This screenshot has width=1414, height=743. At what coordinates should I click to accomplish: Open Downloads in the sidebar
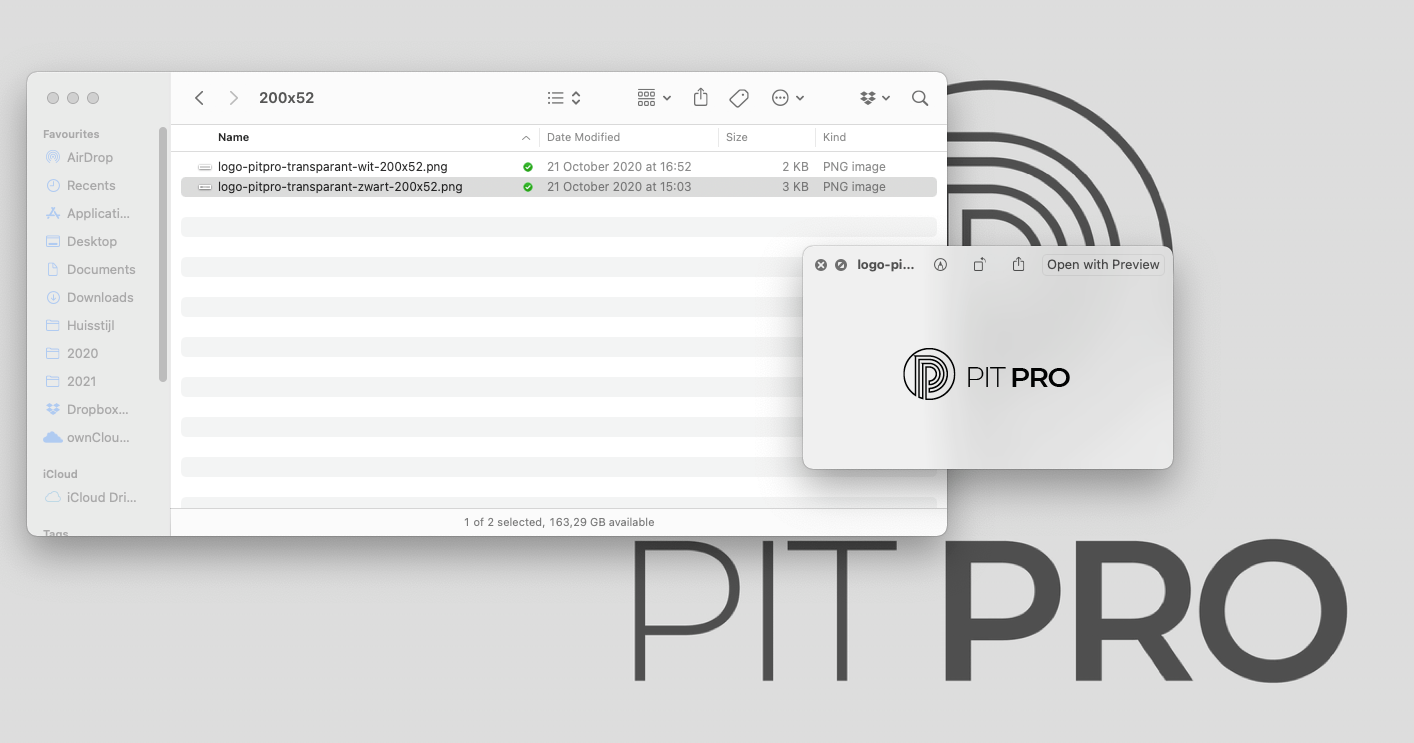(x=100, y=297)
